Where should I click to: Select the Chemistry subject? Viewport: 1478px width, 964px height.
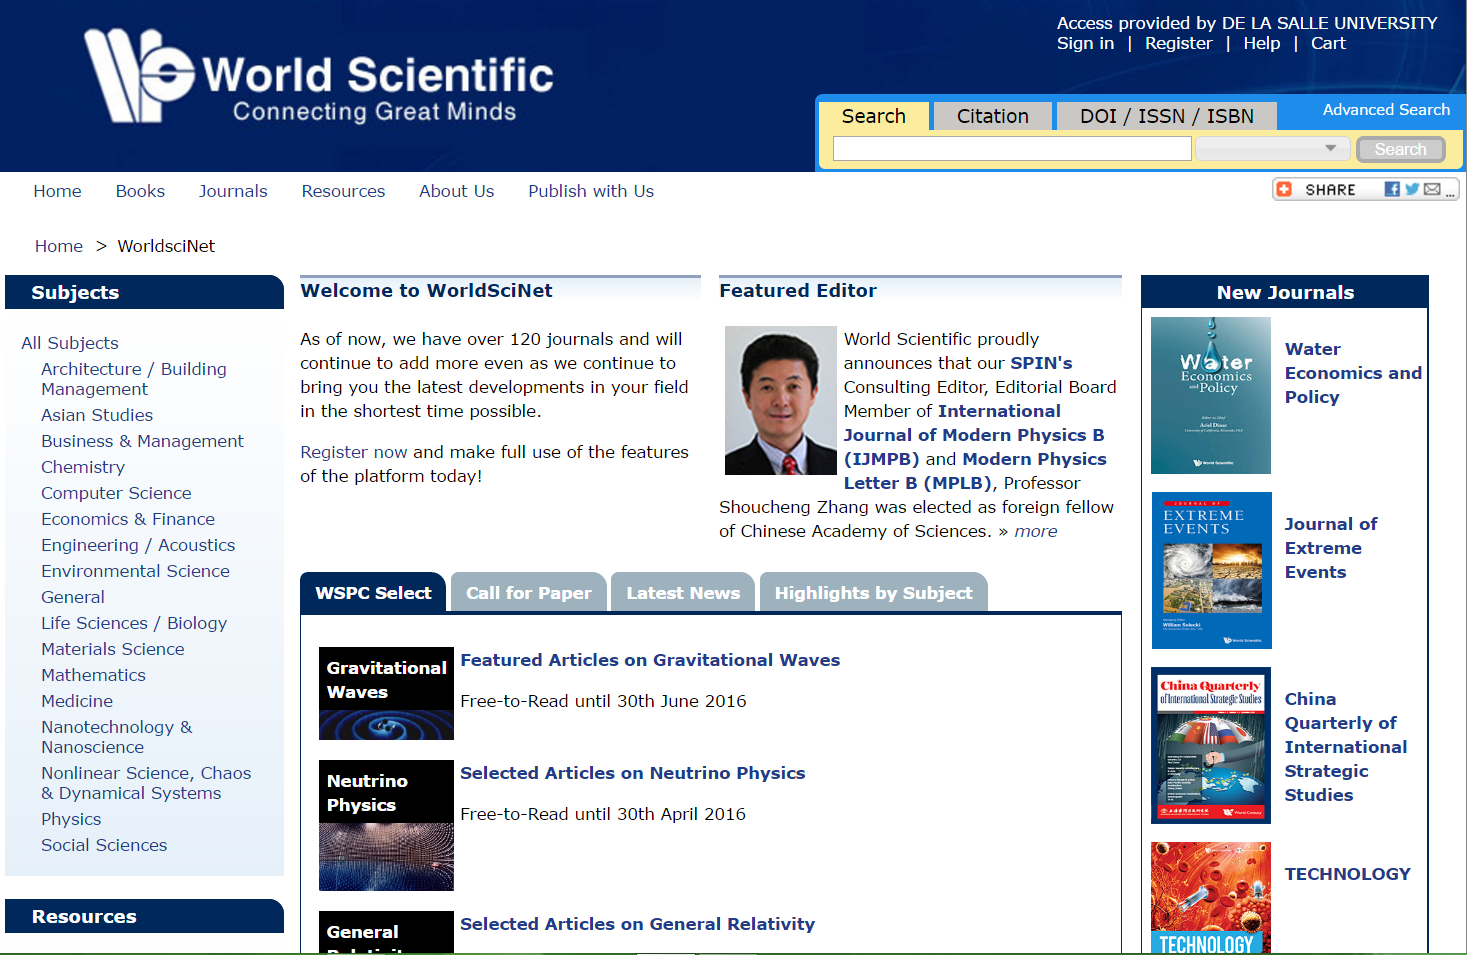[x=83, y=466]
